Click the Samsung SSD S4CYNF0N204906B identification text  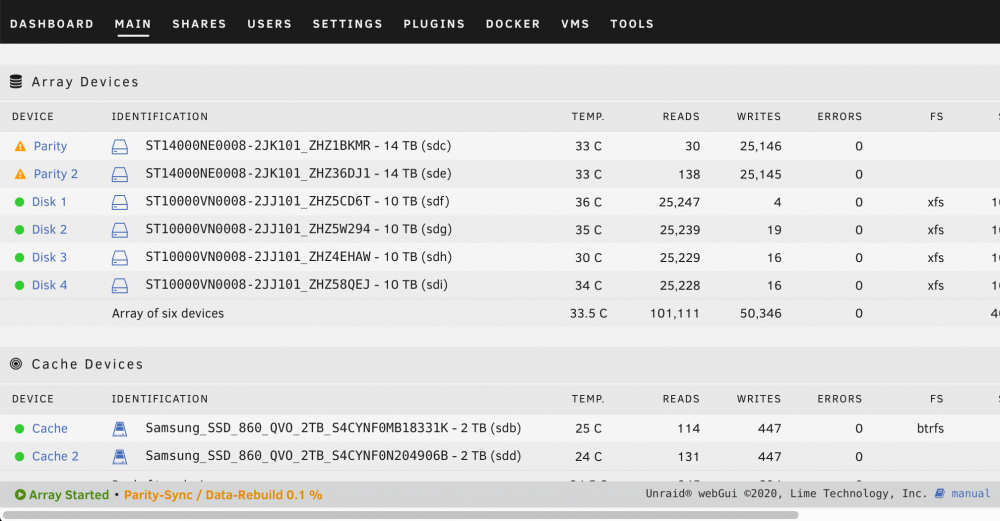[297, 456]
